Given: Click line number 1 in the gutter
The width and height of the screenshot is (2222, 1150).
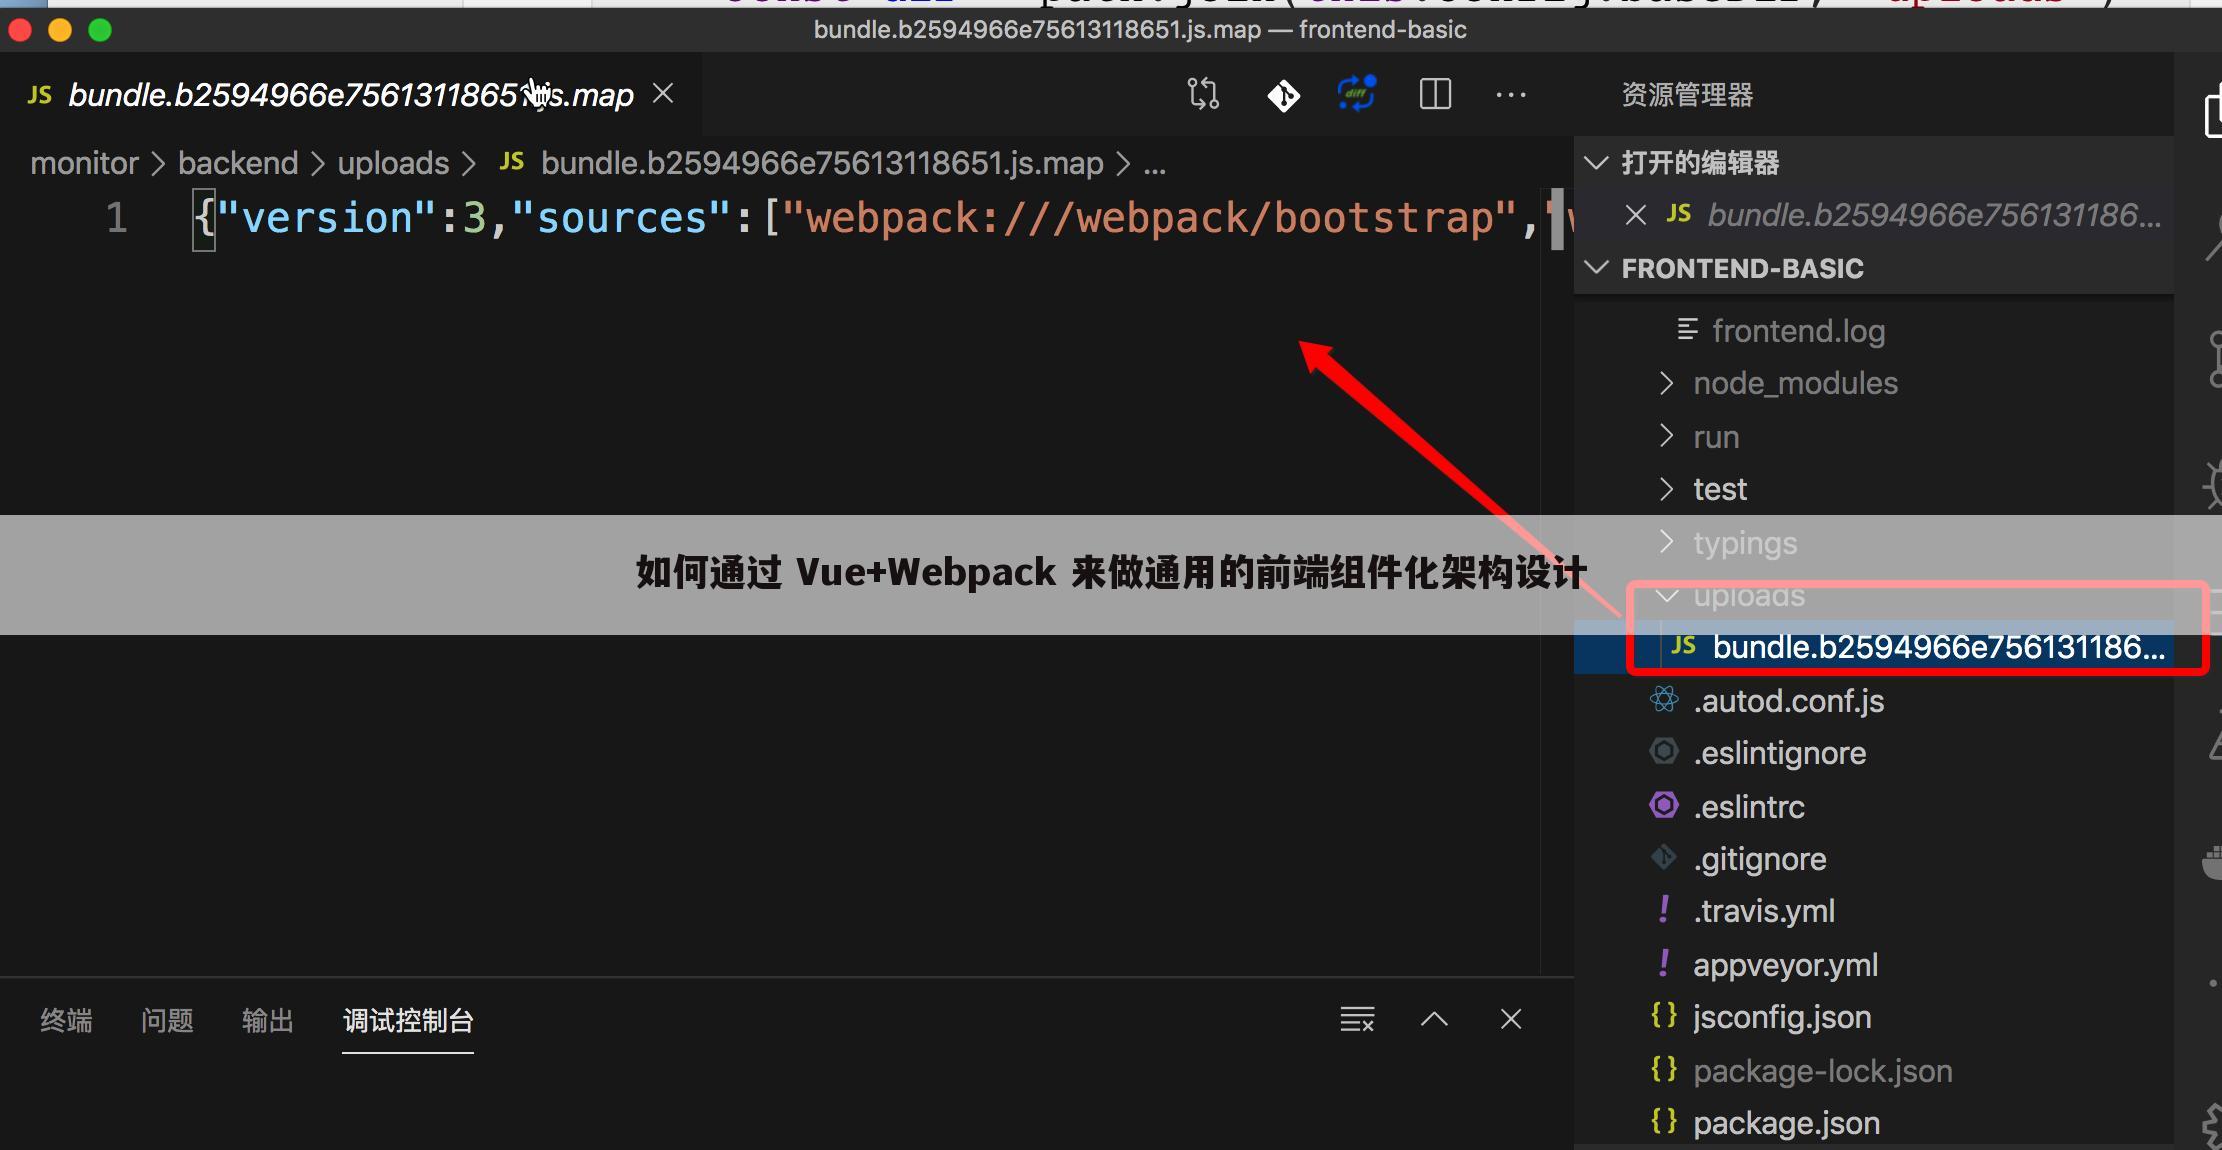Looking at the screenshot, I should point(117,218).
